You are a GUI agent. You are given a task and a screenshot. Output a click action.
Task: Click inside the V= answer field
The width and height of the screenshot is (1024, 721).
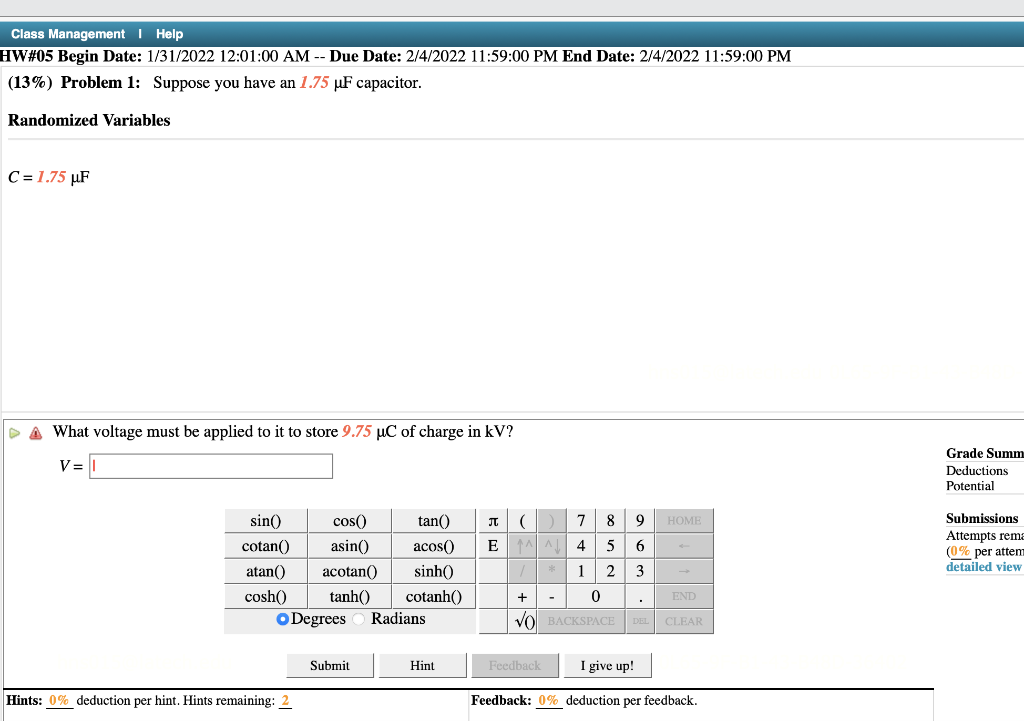(210, 465)
